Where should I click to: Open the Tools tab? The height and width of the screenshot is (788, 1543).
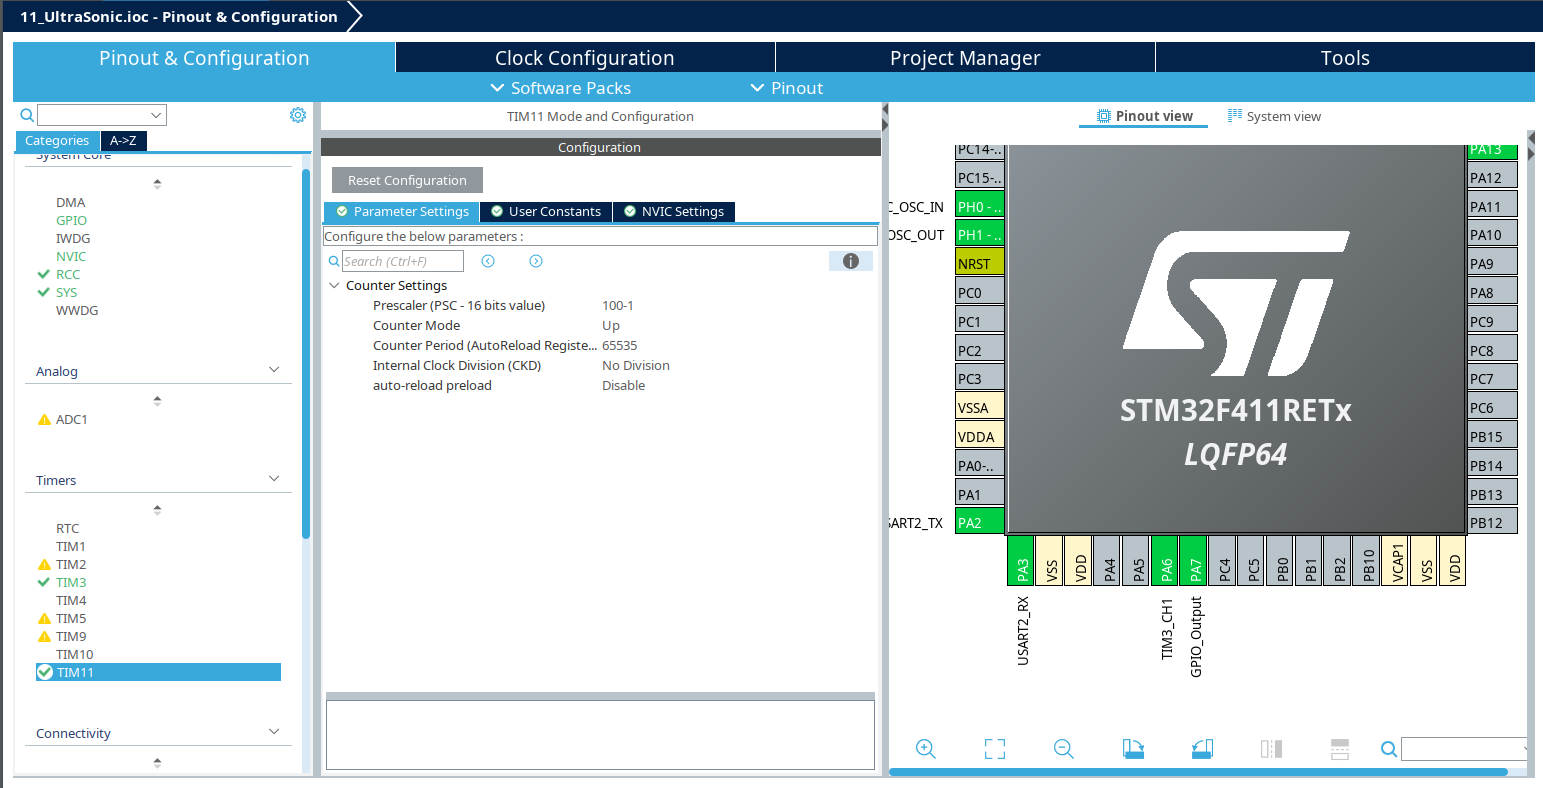[x=1345, y=58]
